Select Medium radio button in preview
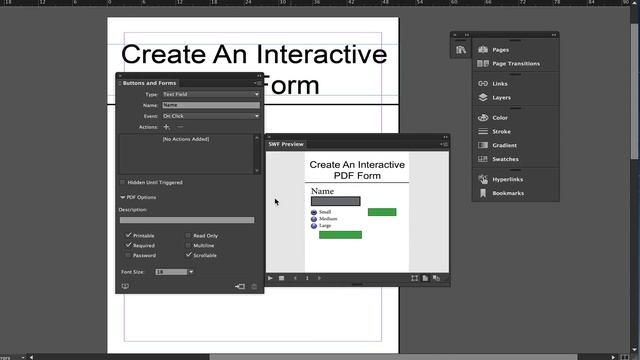 (x=314, y=219)
